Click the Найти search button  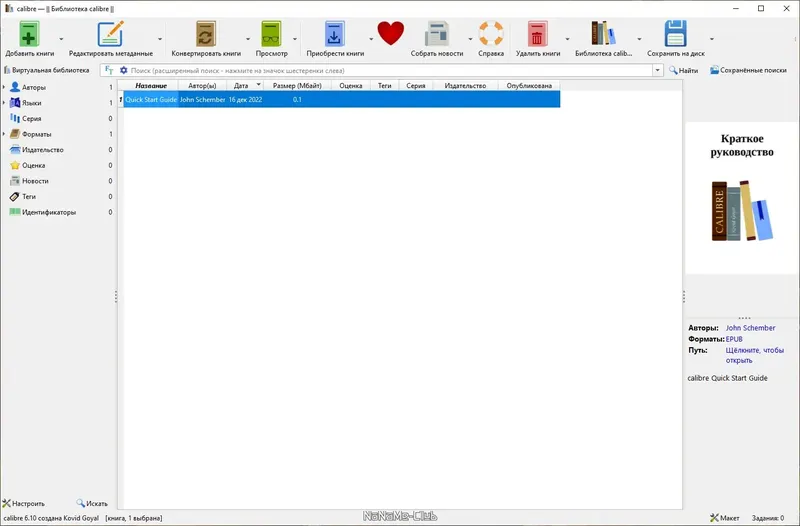[683, 70]
